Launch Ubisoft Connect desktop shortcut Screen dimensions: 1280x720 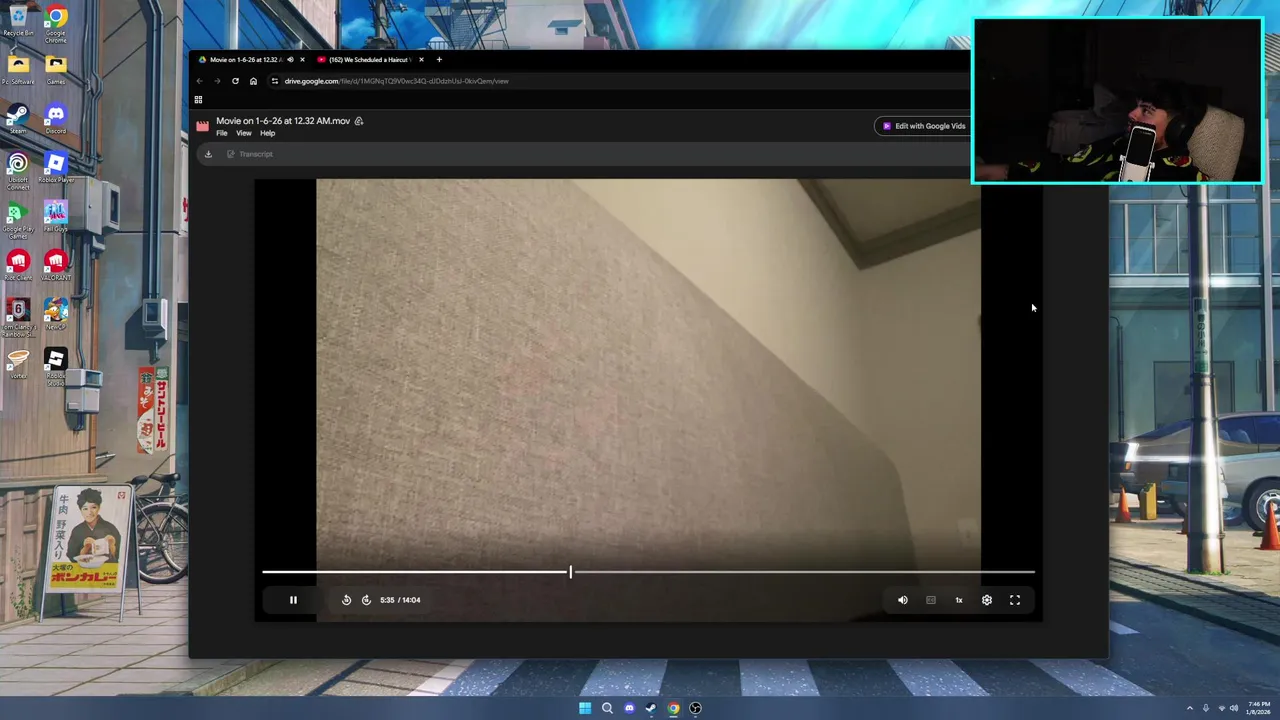[18, 169]
